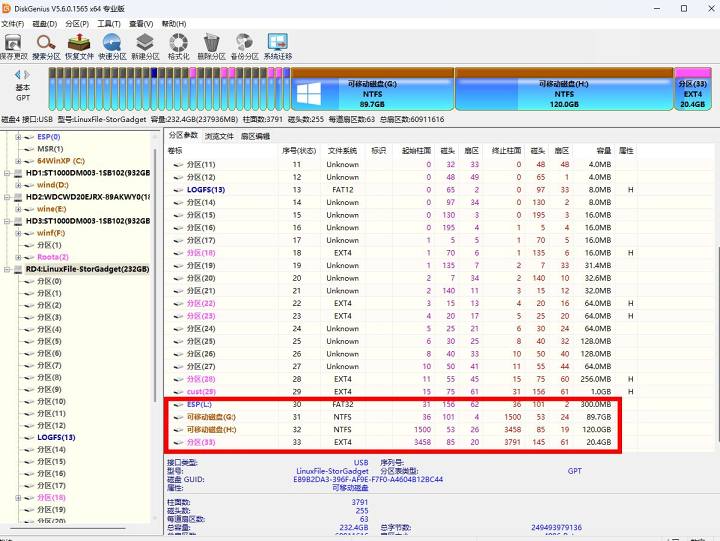Open the Quick Partition tool
This screenshot has width=720, height=541.
point(112,47)
